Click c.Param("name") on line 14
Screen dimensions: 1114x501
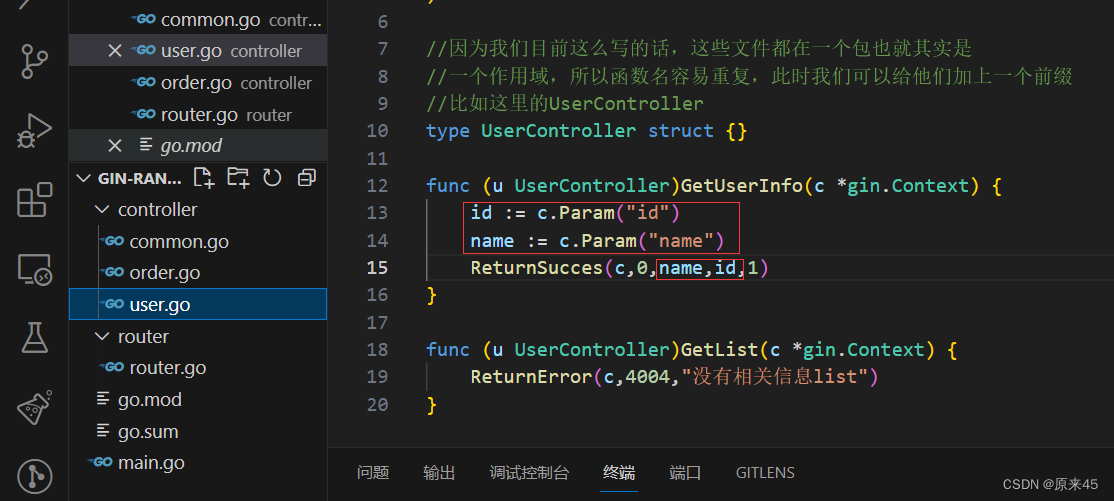642,241
